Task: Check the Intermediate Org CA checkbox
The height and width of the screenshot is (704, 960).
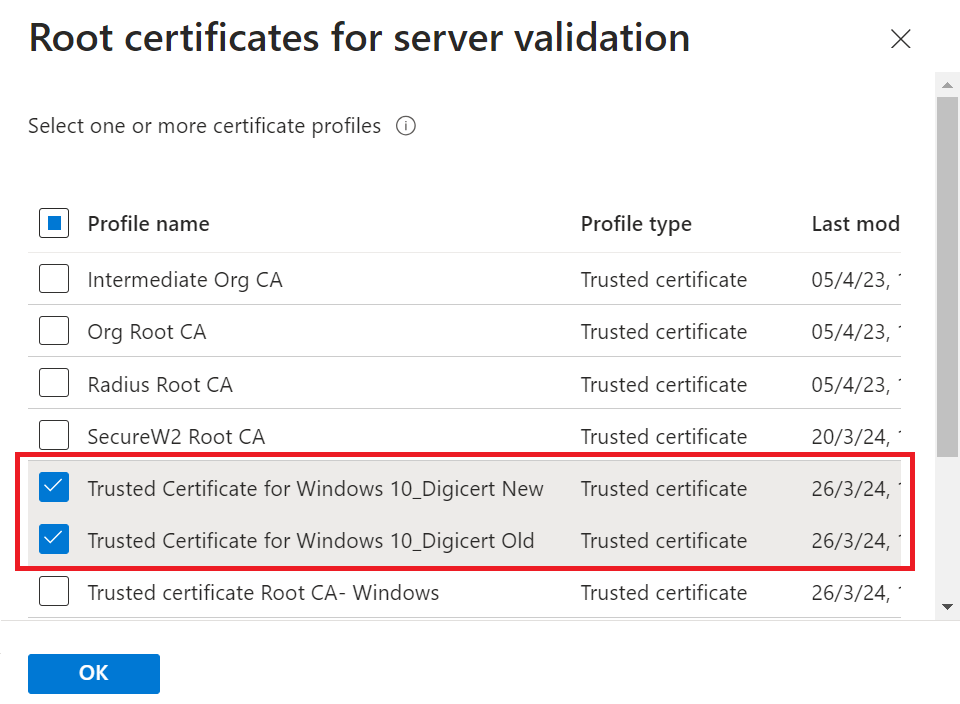Action: click(x=54, y=279)
